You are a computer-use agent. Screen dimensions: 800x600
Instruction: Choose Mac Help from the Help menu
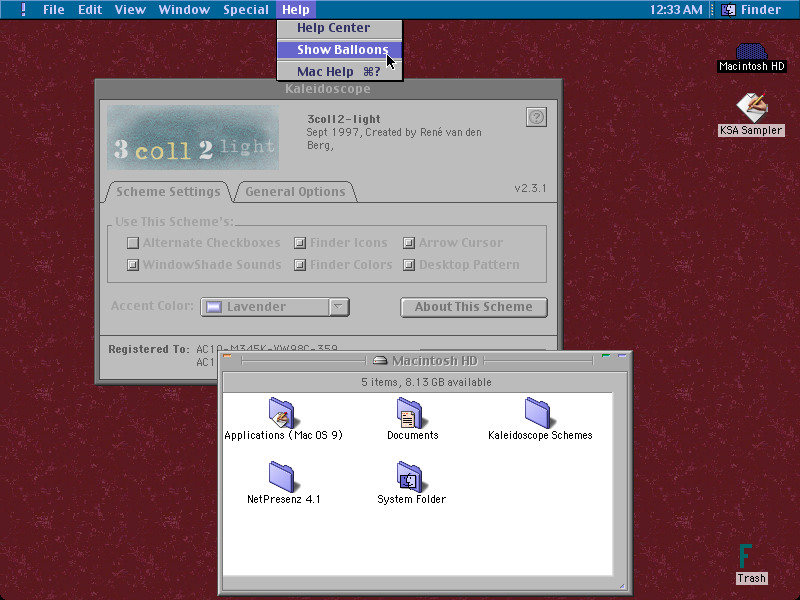[340, 71]
